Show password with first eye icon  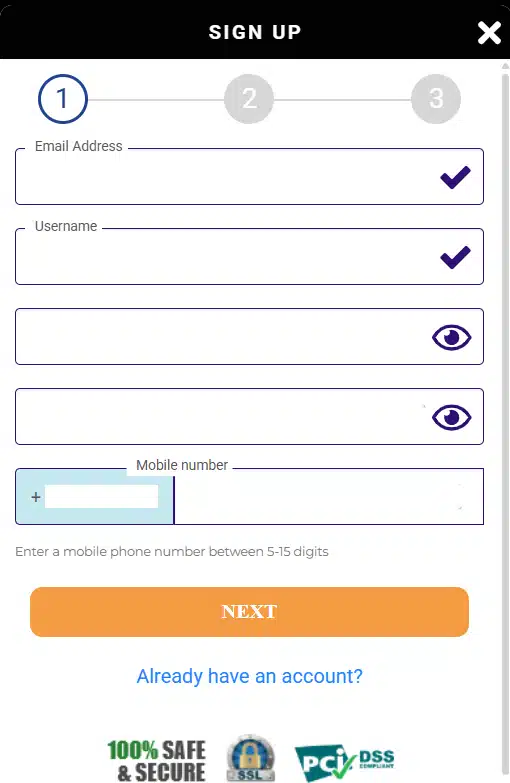451,338
